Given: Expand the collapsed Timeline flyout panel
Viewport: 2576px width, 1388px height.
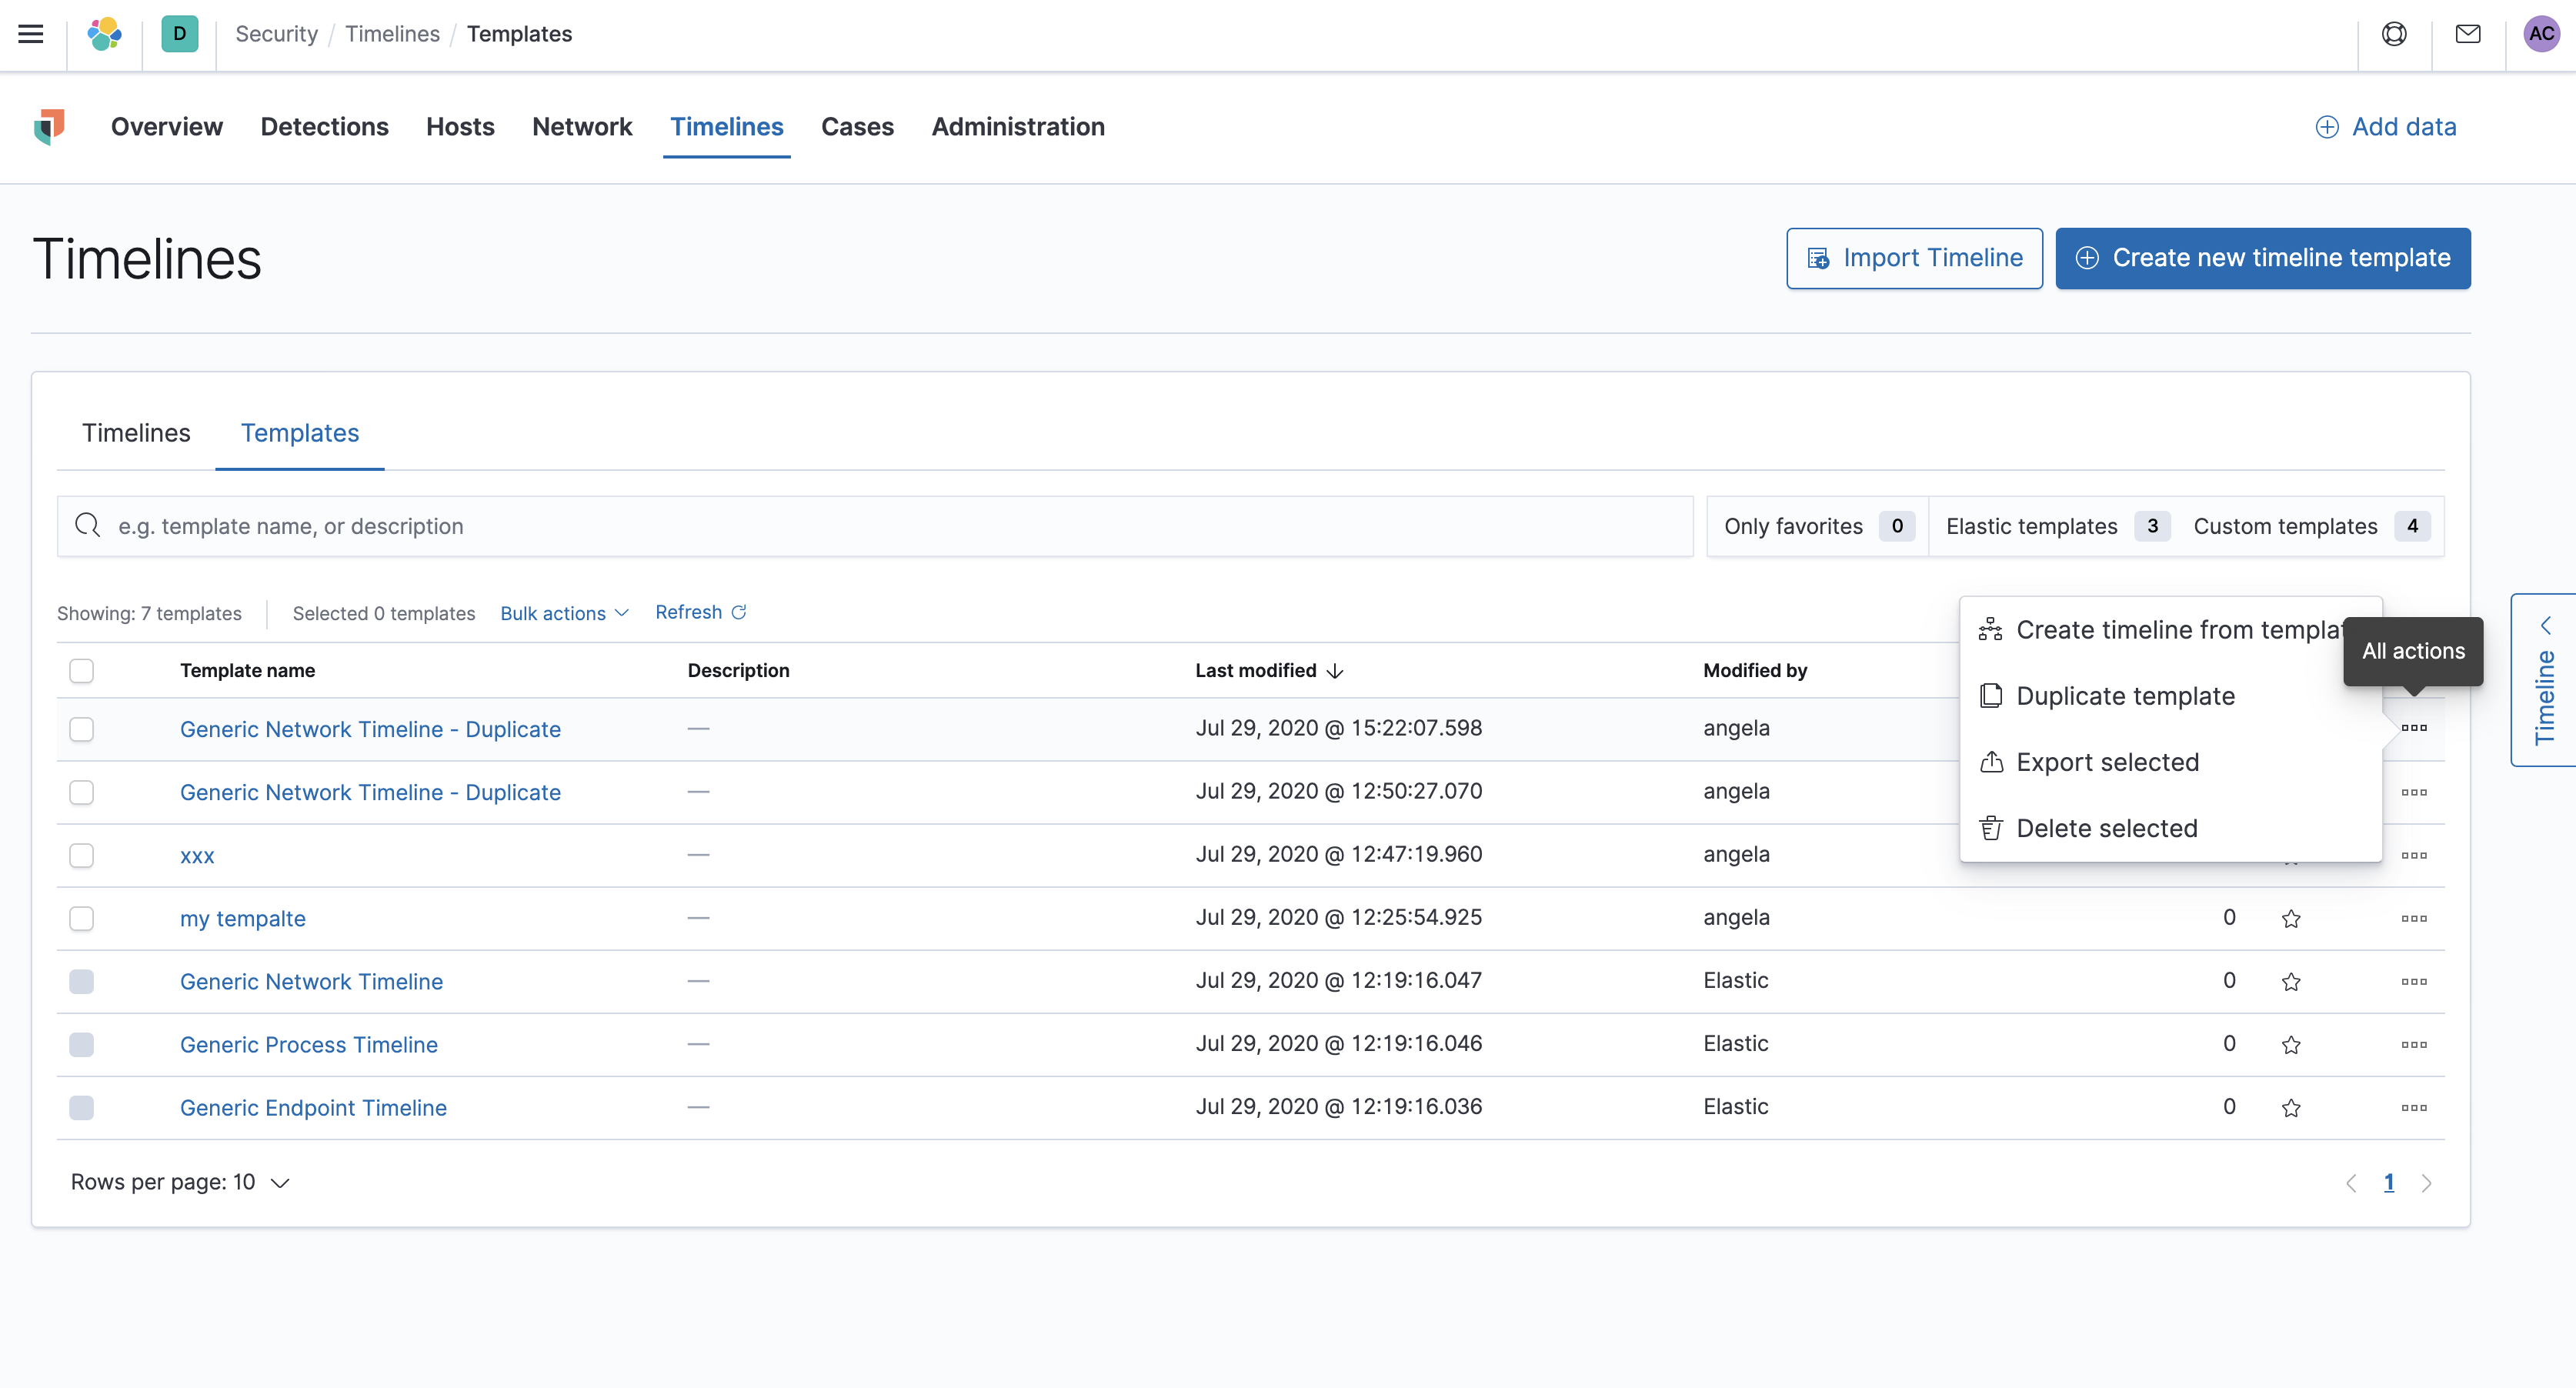Looking at the screenshot, I should click(2544, 680).
